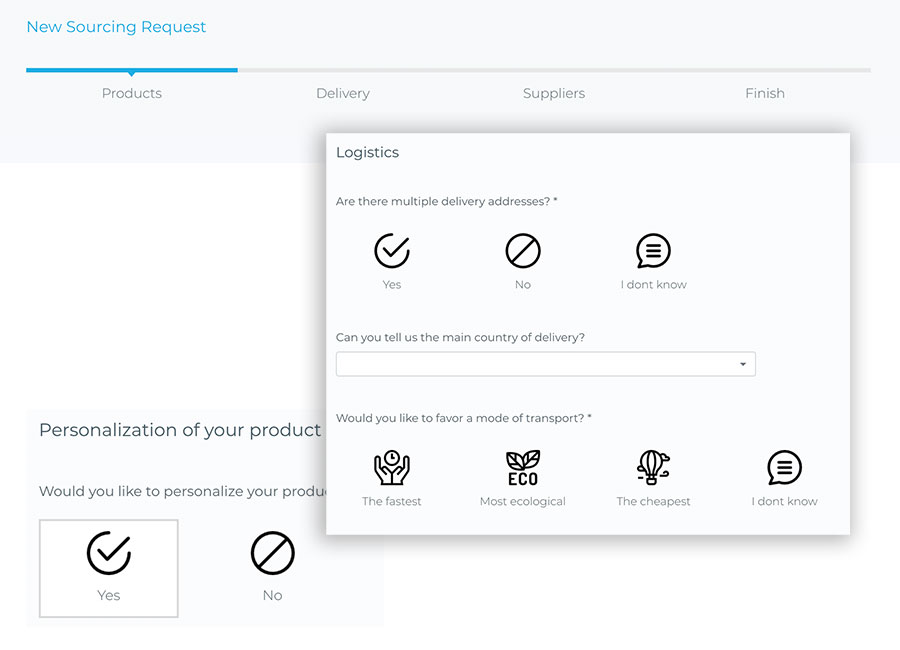Click the No icon for product personalization
Viewport: 900px width, 650px height.
point(272,553)
